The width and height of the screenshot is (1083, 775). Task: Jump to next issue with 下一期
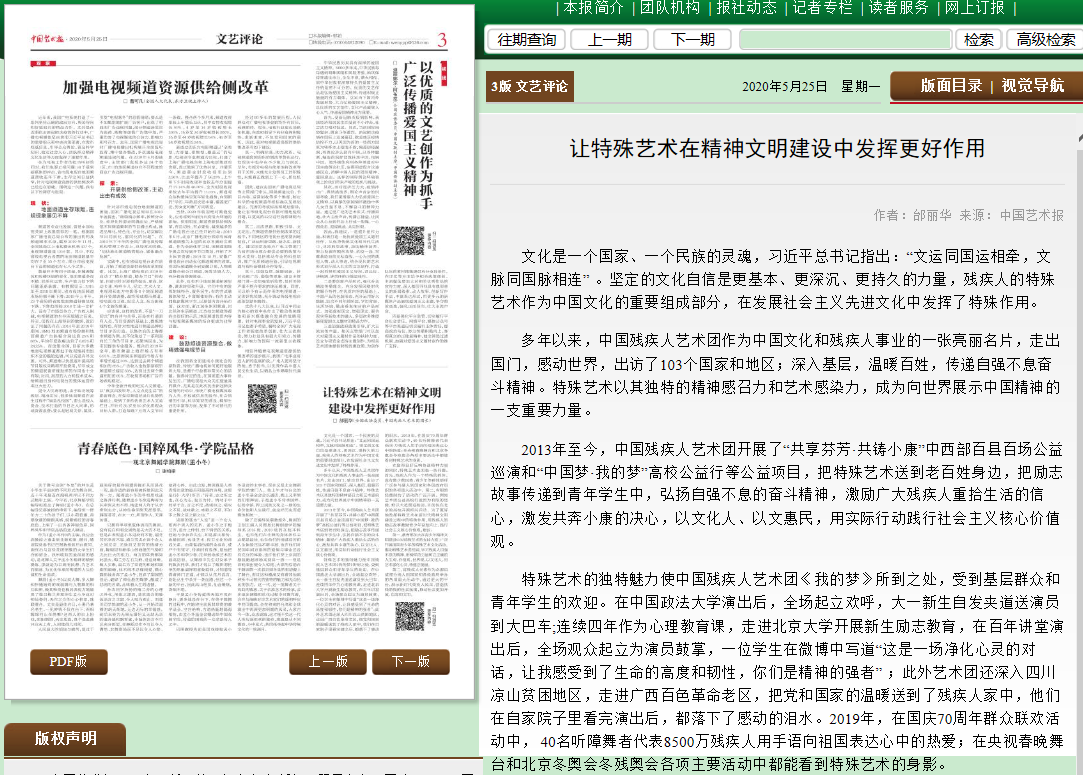tap(692, 40)
